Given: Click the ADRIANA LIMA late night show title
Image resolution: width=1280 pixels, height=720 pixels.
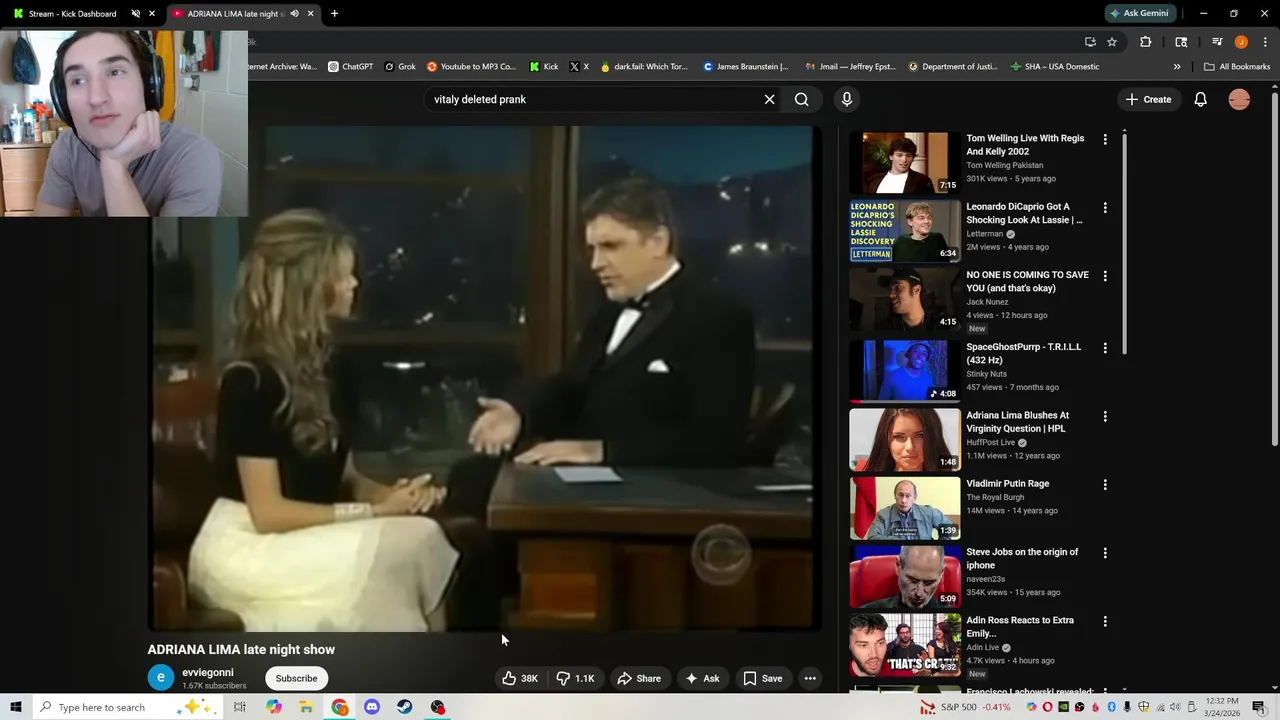Looking at the screenshot, I should (x=241, y=649).
